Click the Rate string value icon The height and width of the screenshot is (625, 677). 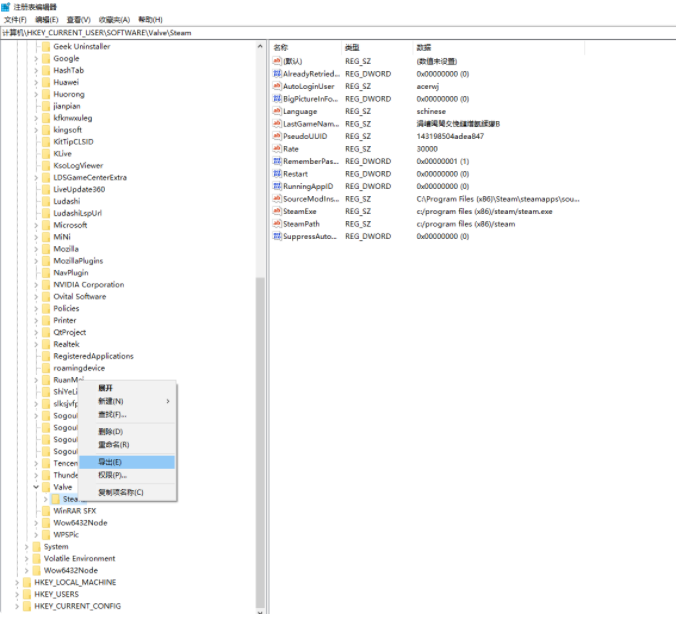277,149
